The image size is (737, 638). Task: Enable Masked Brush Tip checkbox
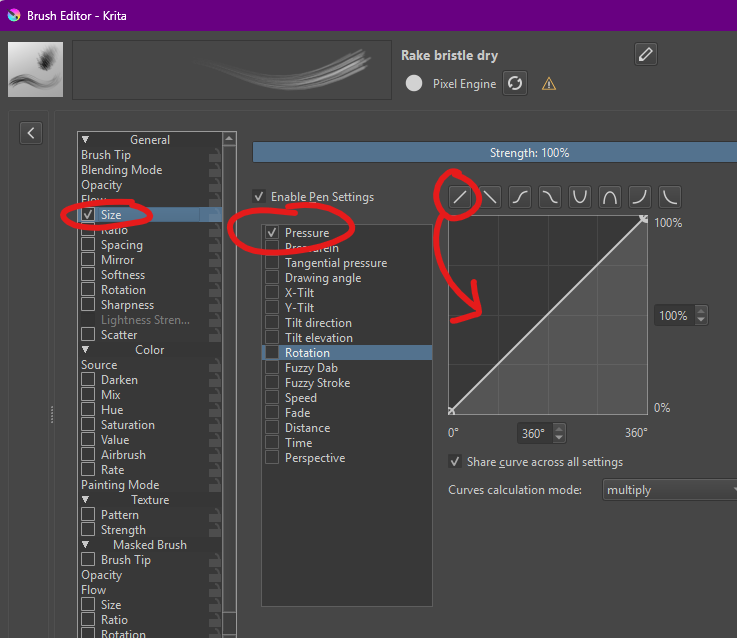point(88,559)
